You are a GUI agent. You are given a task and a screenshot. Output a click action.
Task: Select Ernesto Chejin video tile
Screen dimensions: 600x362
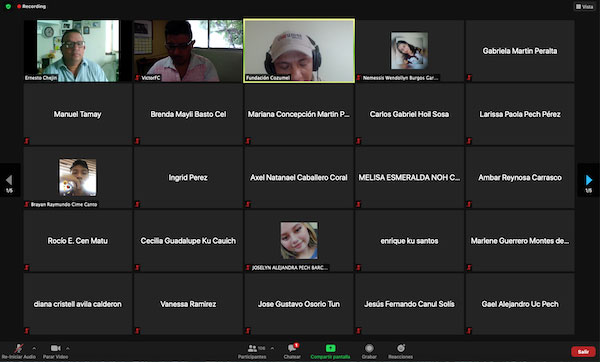[78, 51]
